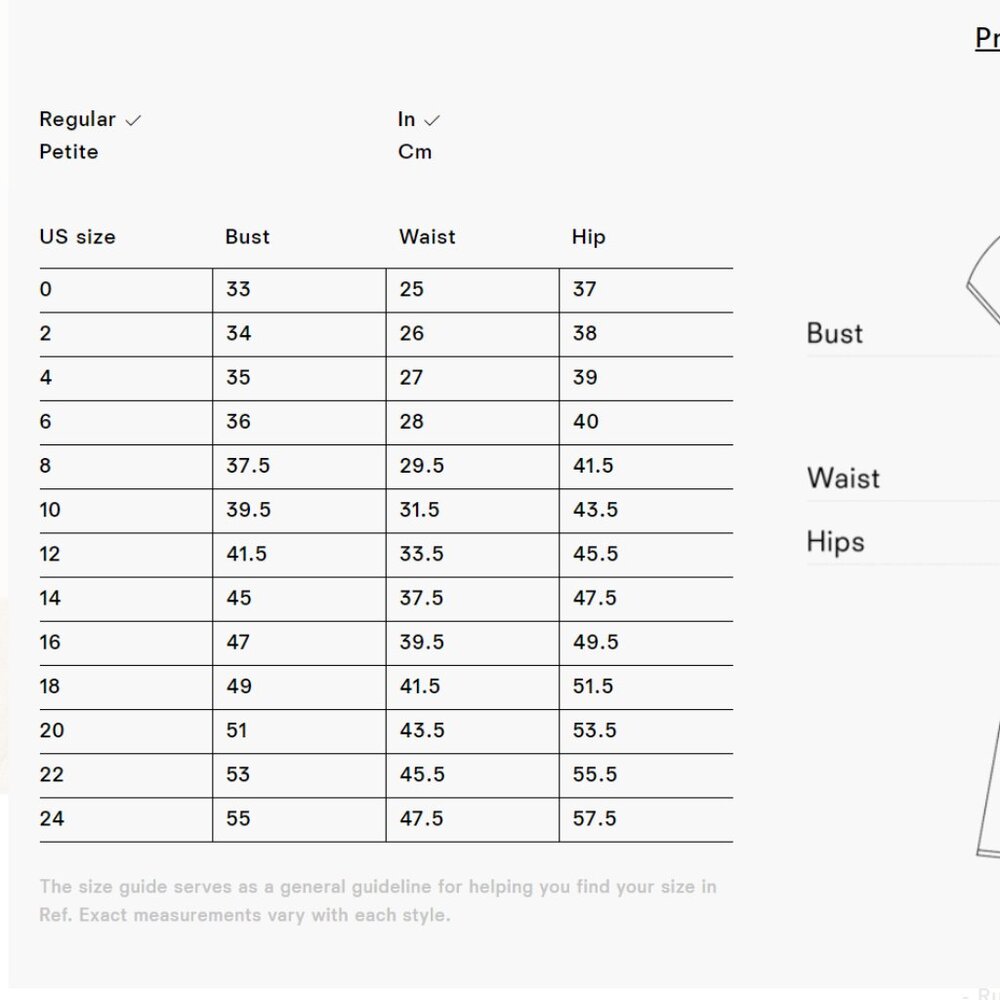Click the Bust label beside the diagram
Viewport: 1000px width, 1000px height.
834,333
